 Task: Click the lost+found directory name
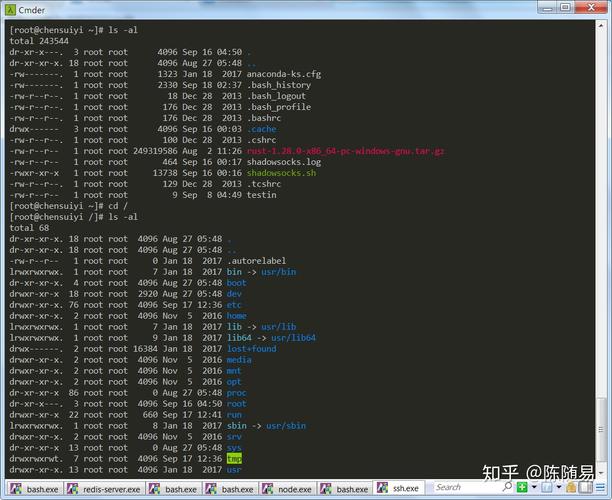point(252,349)
